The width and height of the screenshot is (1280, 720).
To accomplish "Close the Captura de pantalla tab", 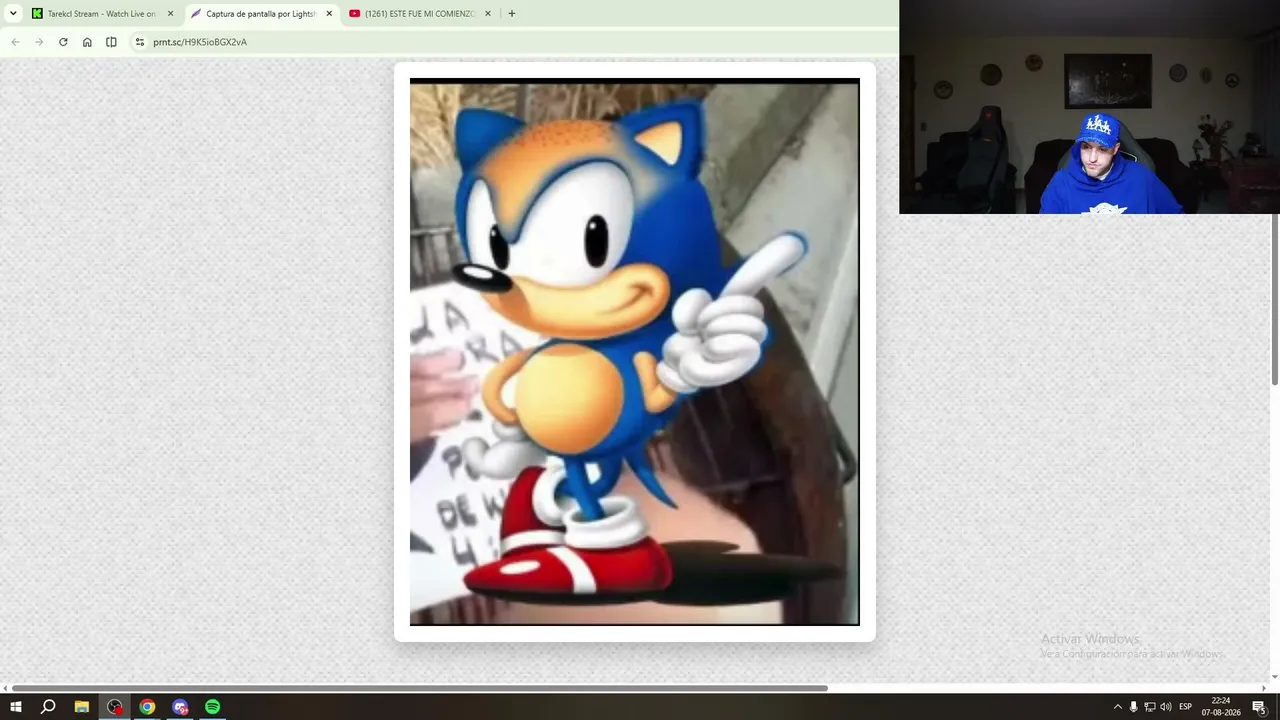I will [329, 14].
